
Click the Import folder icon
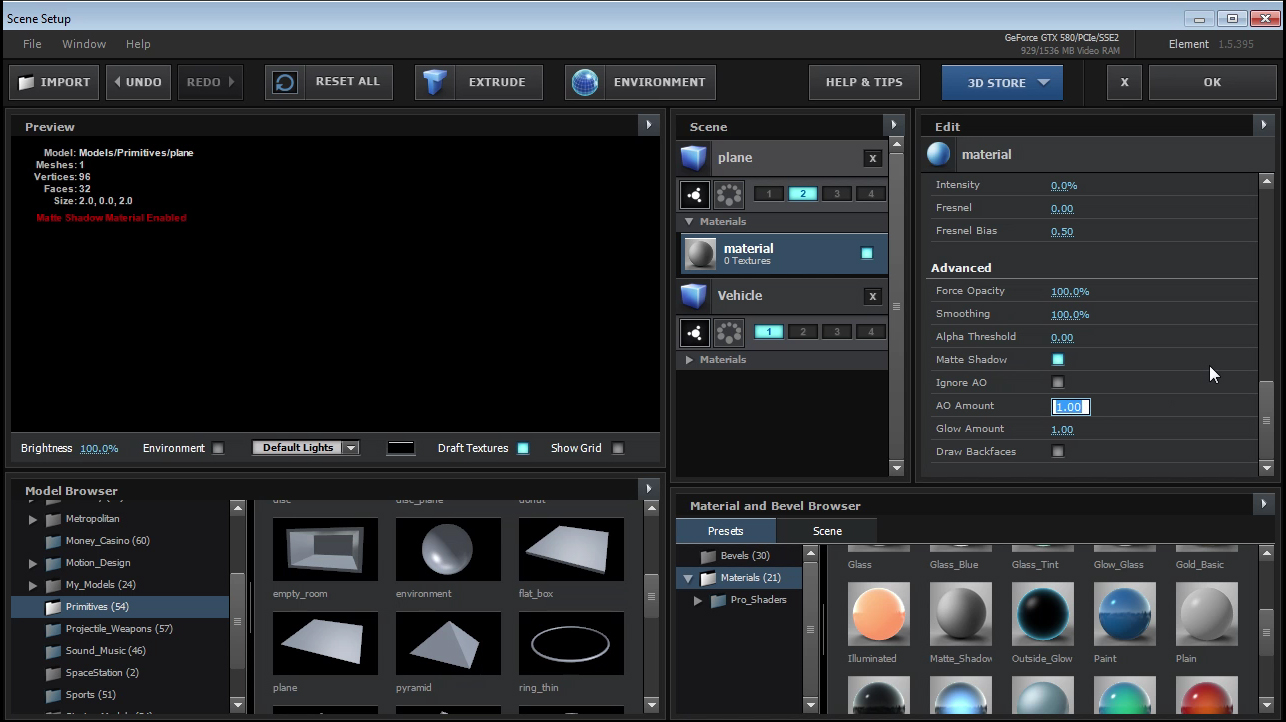(27, 82)
